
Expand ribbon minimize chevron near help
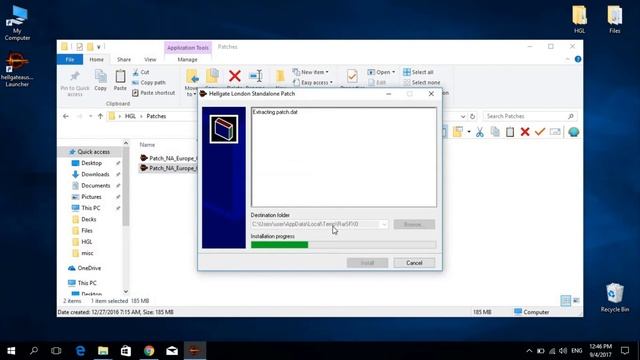coord(567,60)
